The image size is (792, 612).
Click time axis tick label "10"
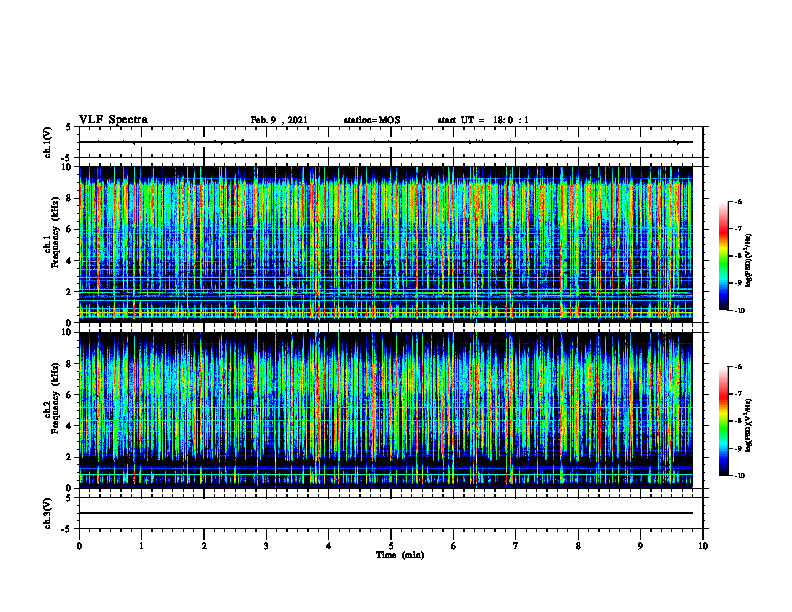(x=703, y=546)
